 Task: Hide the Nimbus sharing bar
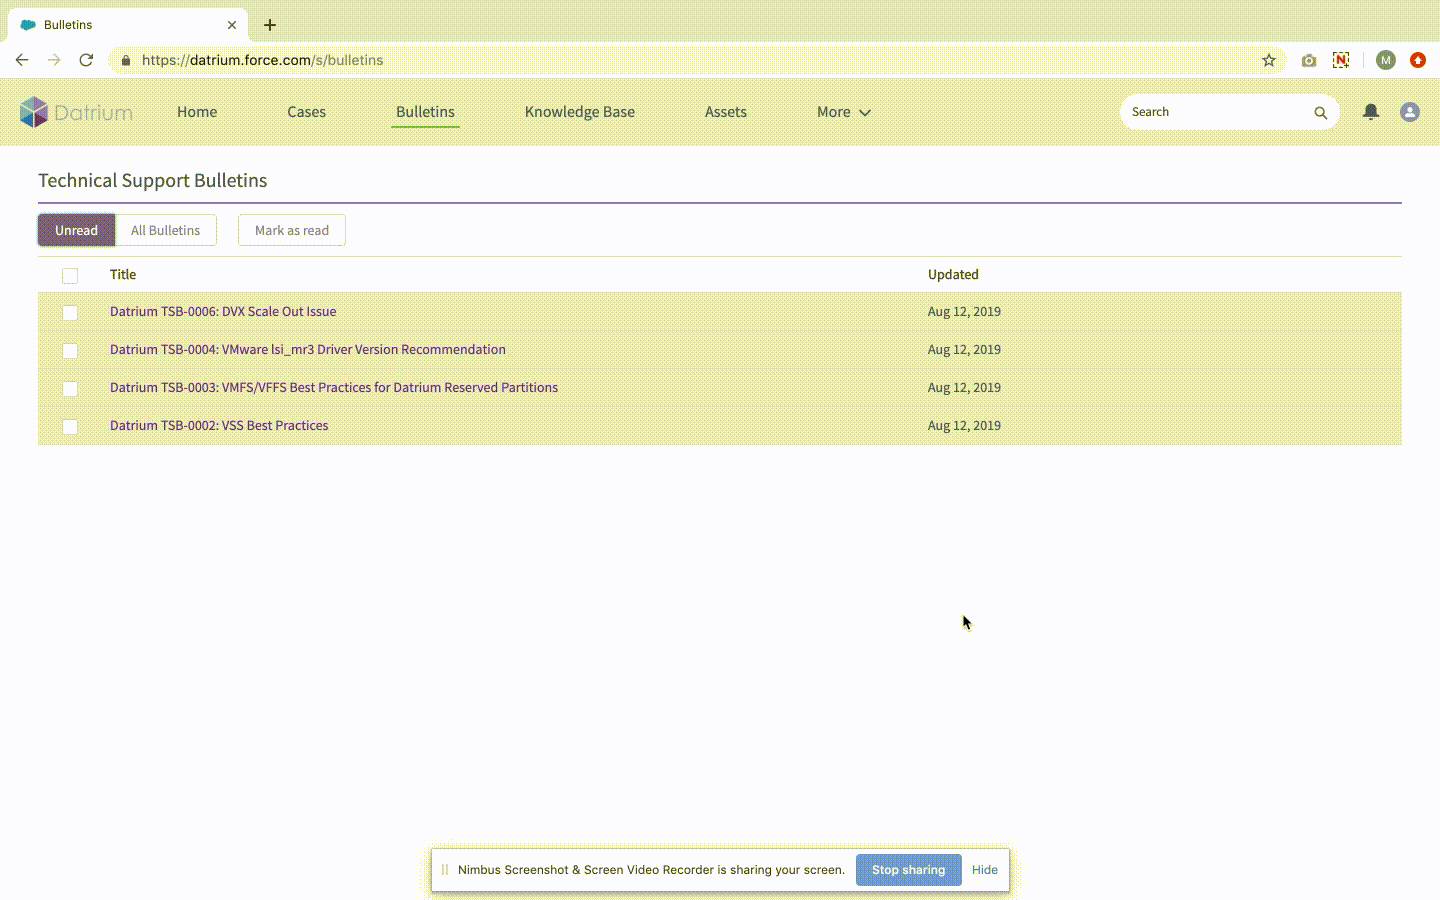pos(985,870)
